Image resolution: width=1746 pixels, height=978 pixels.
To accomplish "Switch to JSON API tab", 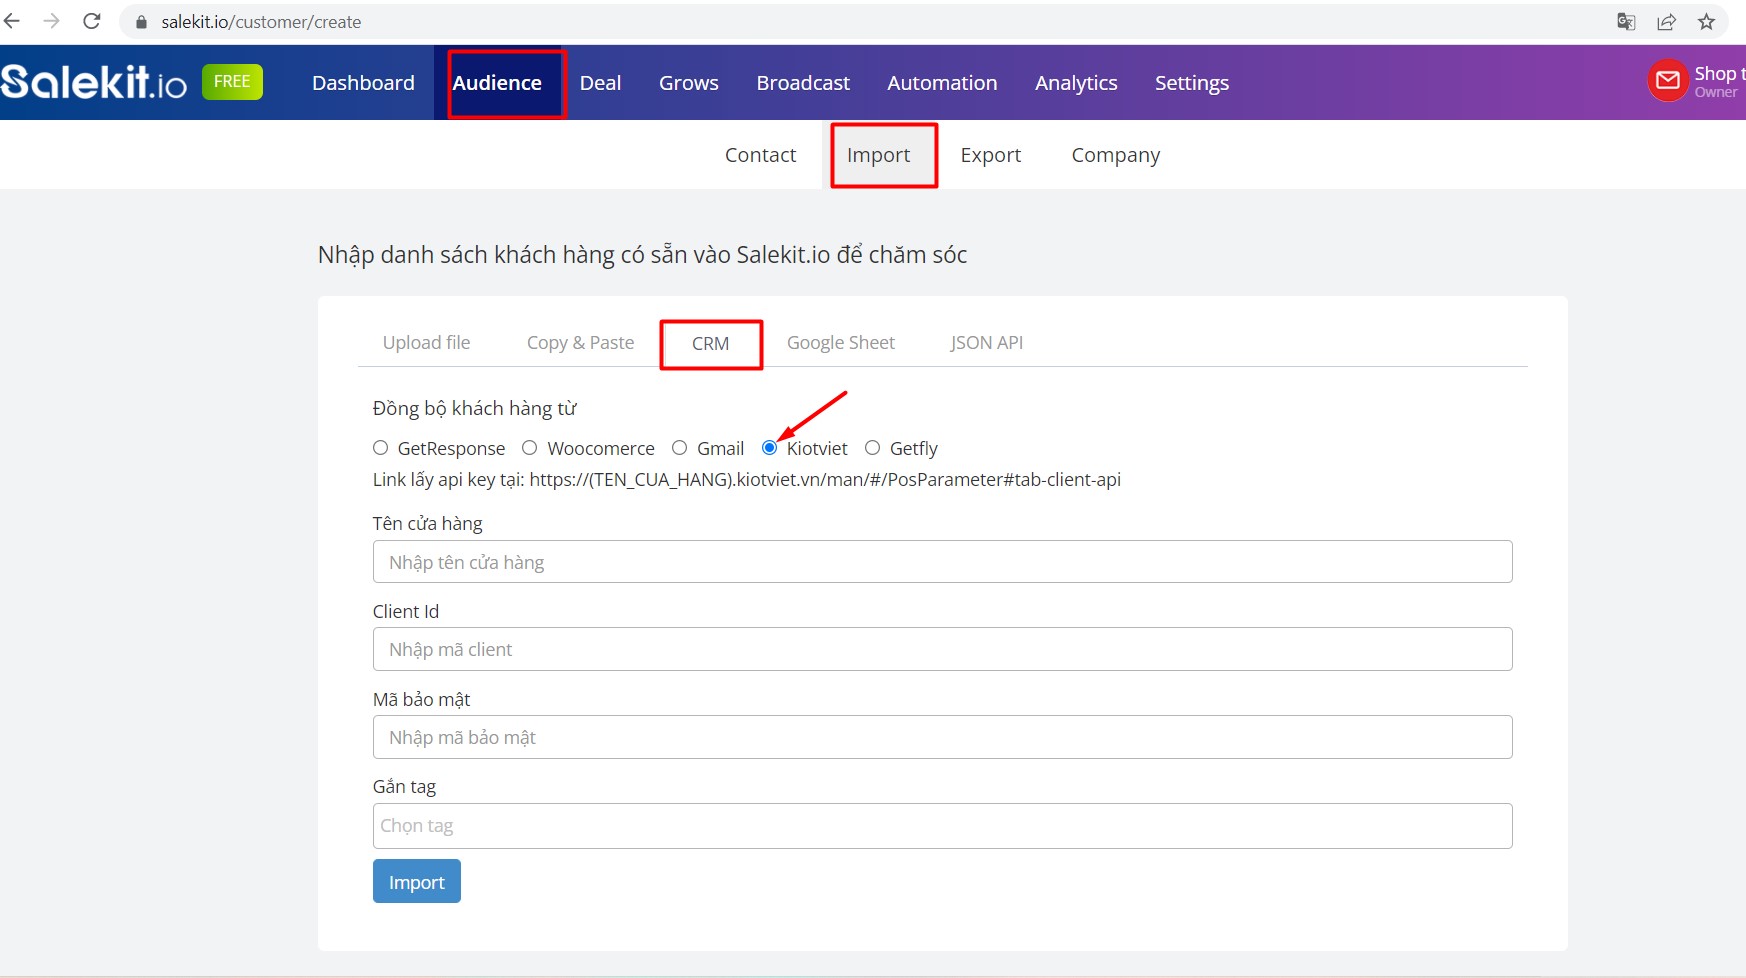I will 986,342.
